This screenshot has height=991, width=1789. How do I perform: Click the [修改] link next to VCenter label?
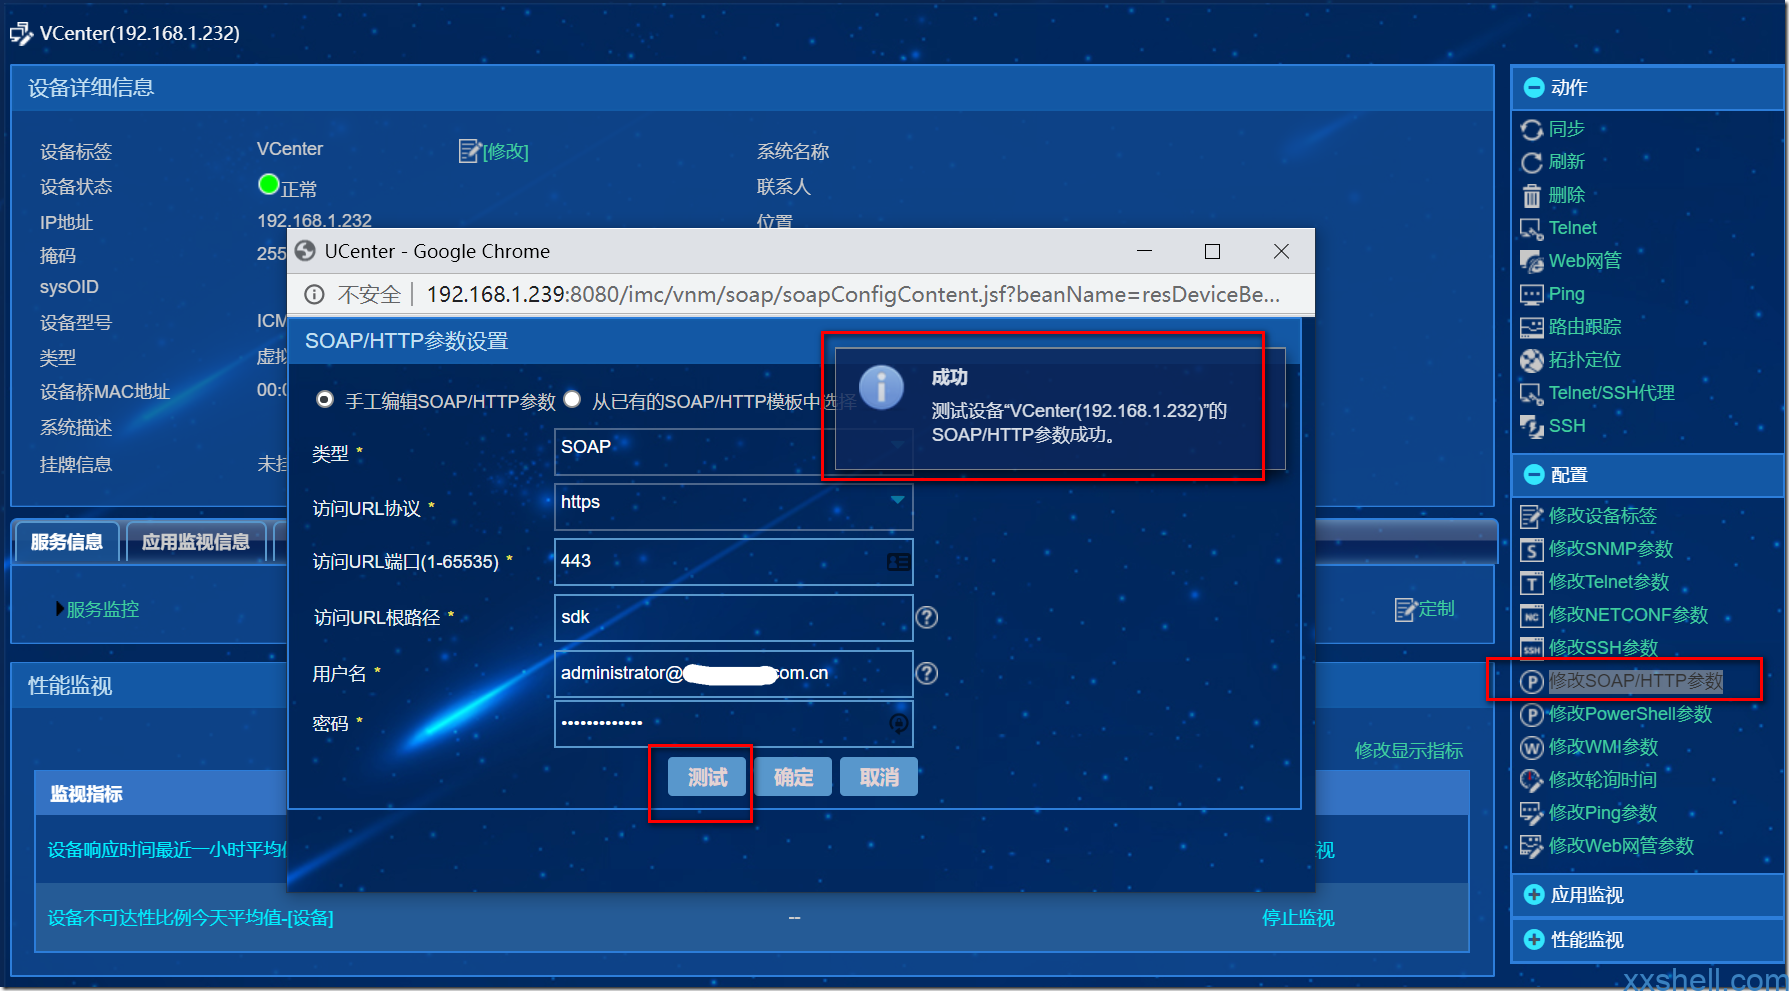(505, 152)
